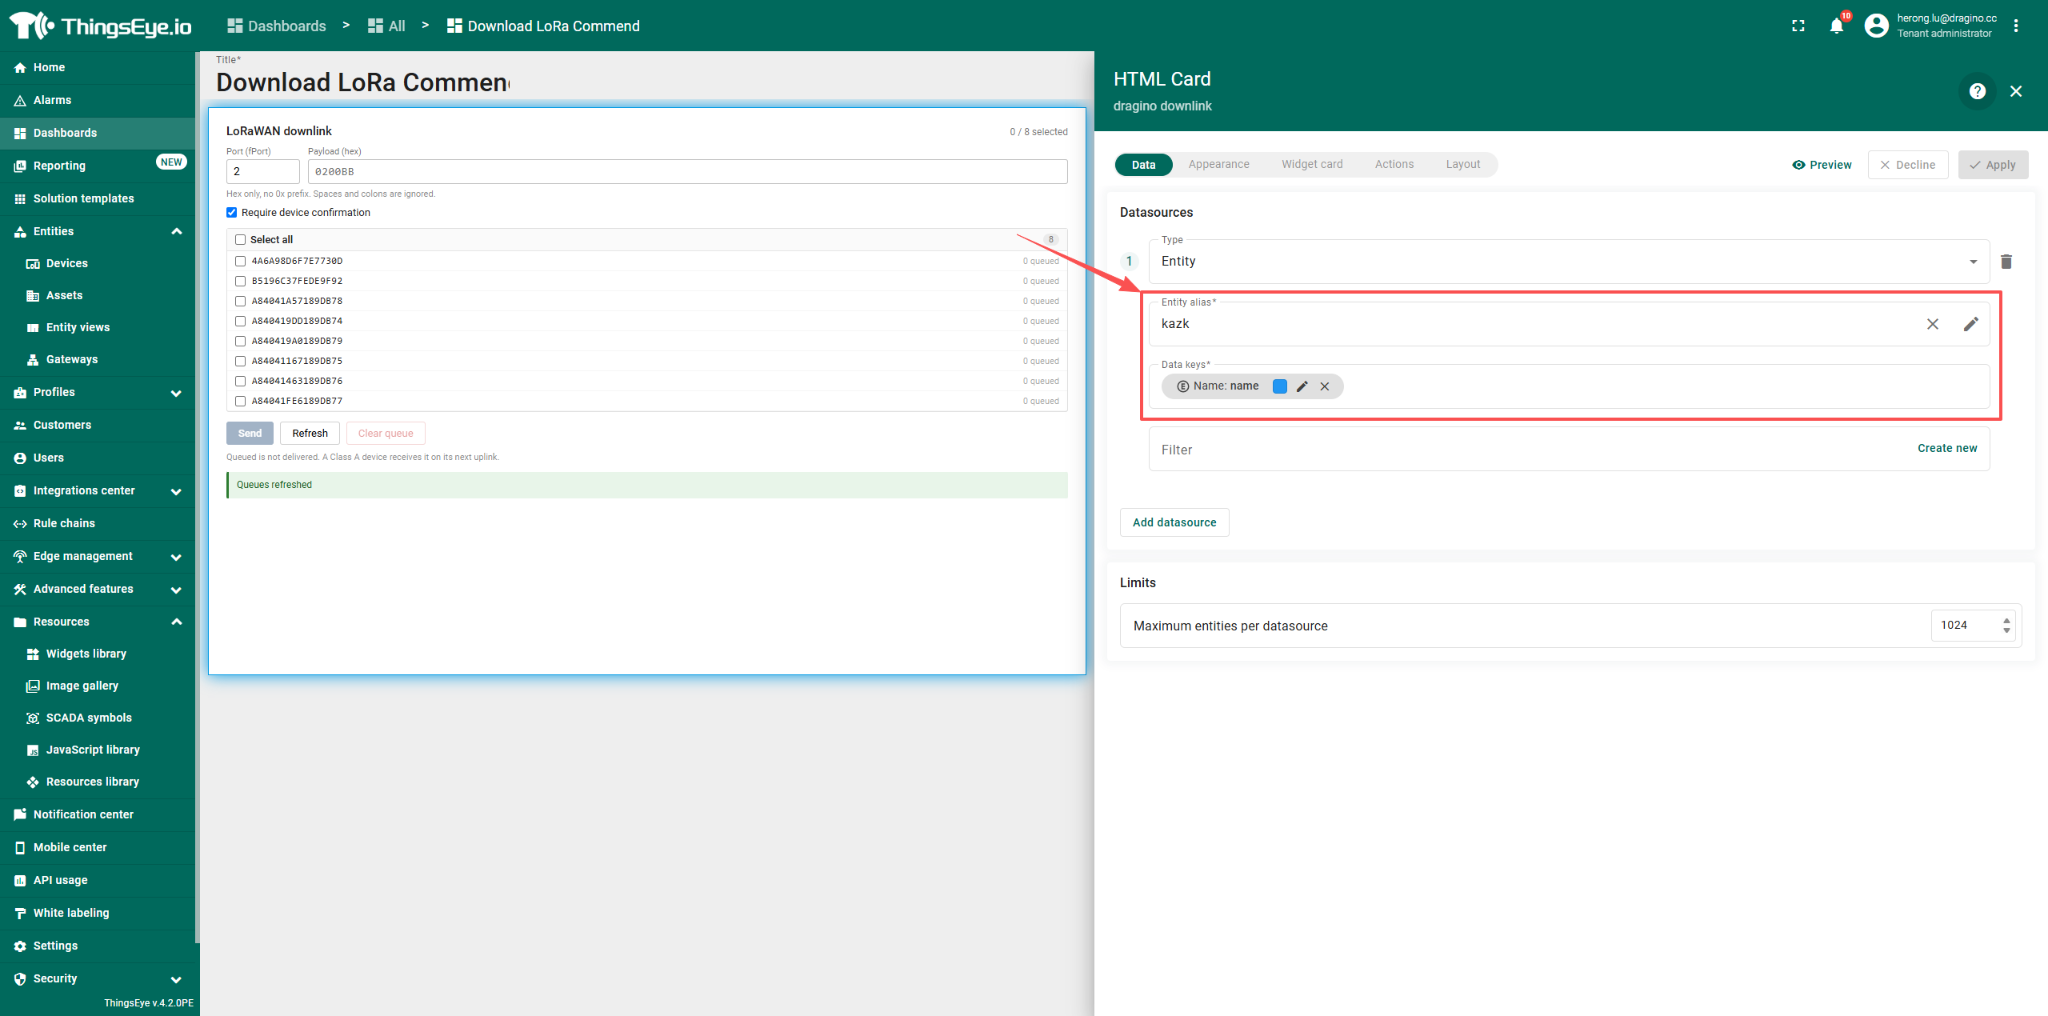The width and height of the screenshot is (2048, 1016).
Task: Expand Integrations center group
Action: tap(177, 491)
